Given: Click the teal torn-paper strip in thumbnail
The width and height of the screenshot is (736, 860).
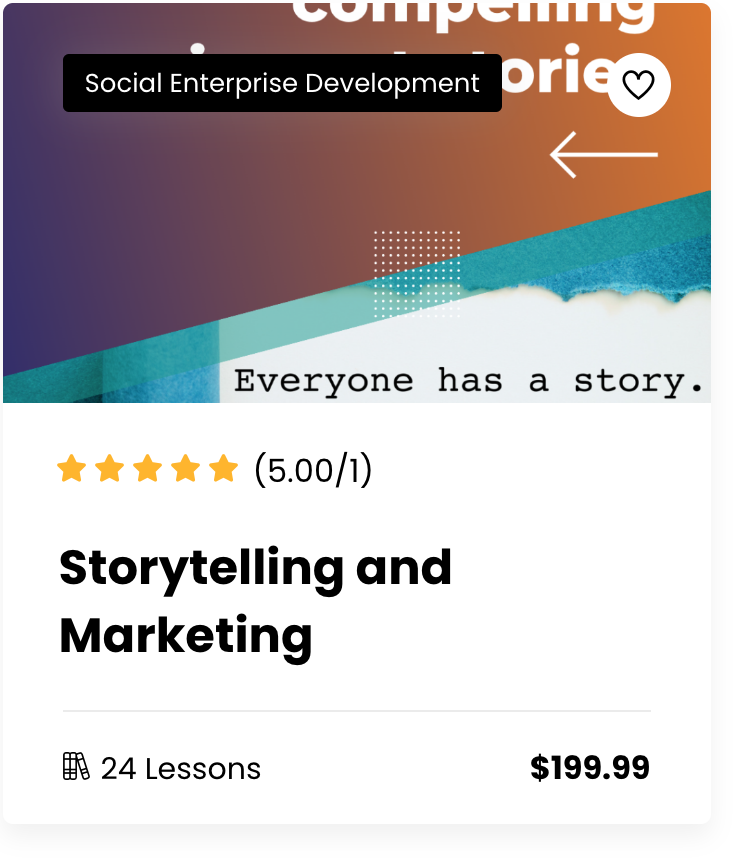Looking at the screenshot, I should click(640, 240).
